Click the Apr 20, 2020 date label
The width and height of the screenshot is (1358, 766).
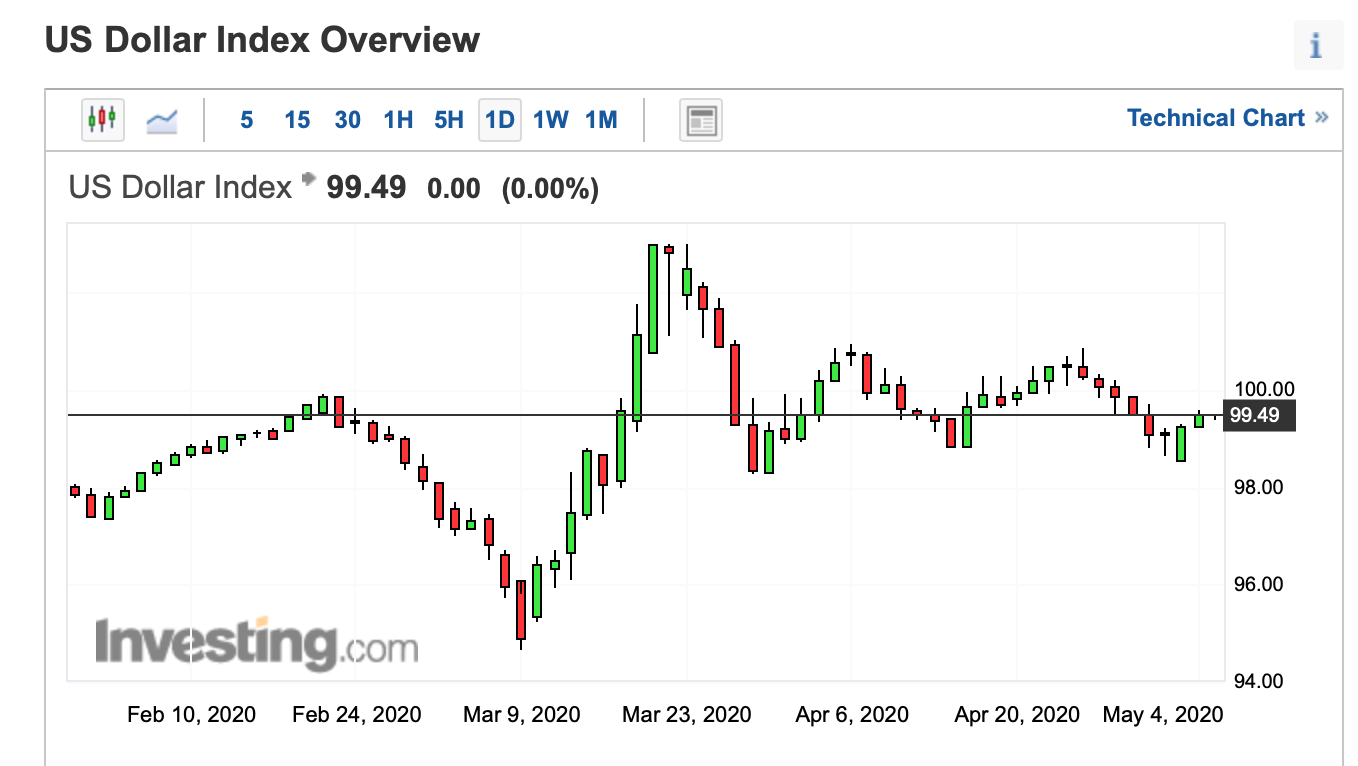click(1017, 714)
